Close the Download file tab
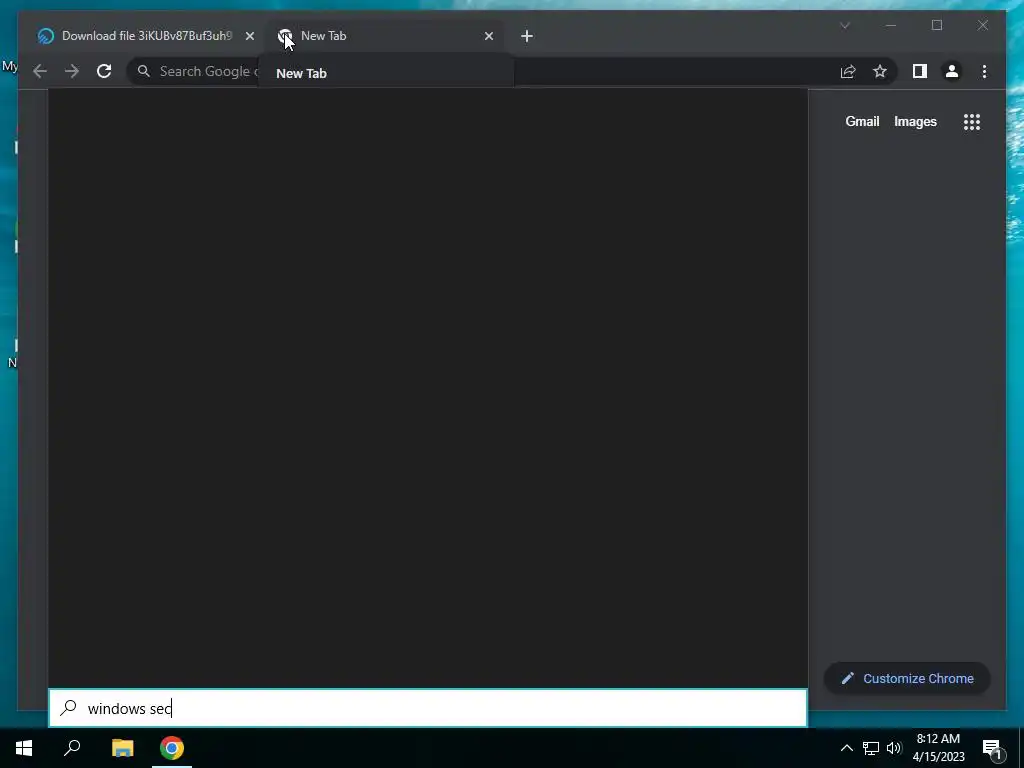This screenshot has height=768, width=1024. tap(249, 36)
